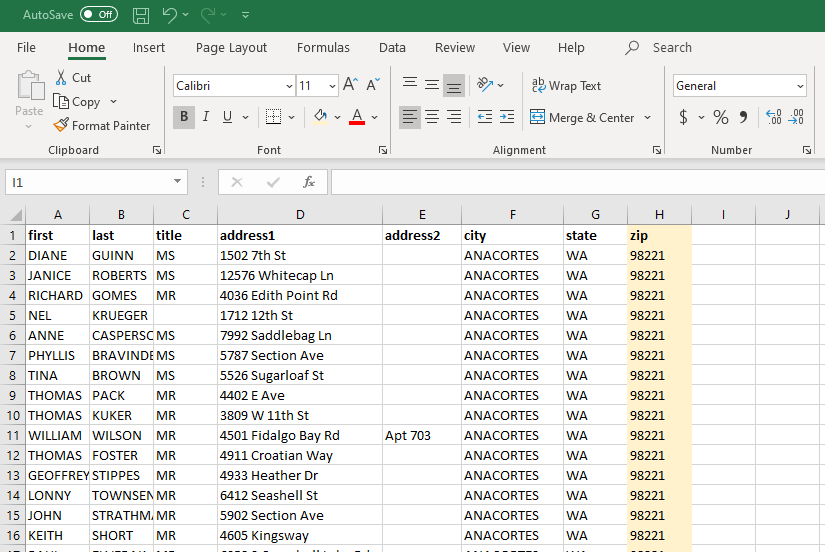Toggle Underline formatting

click(227, 117)
